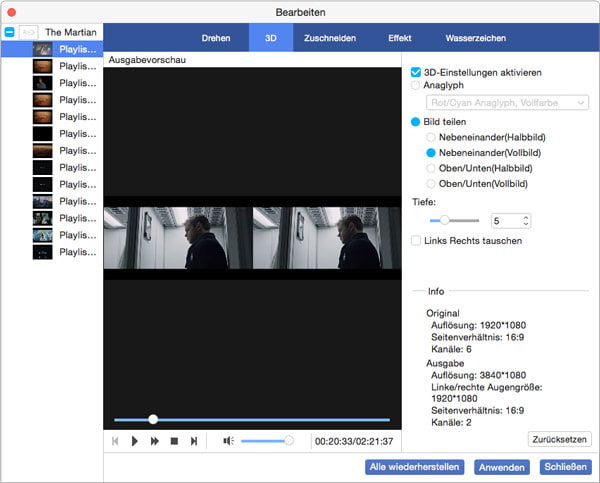Collapse The Martian tree with minus icon
This screenshot has width=600, height=483.
[x=10, y=32]
